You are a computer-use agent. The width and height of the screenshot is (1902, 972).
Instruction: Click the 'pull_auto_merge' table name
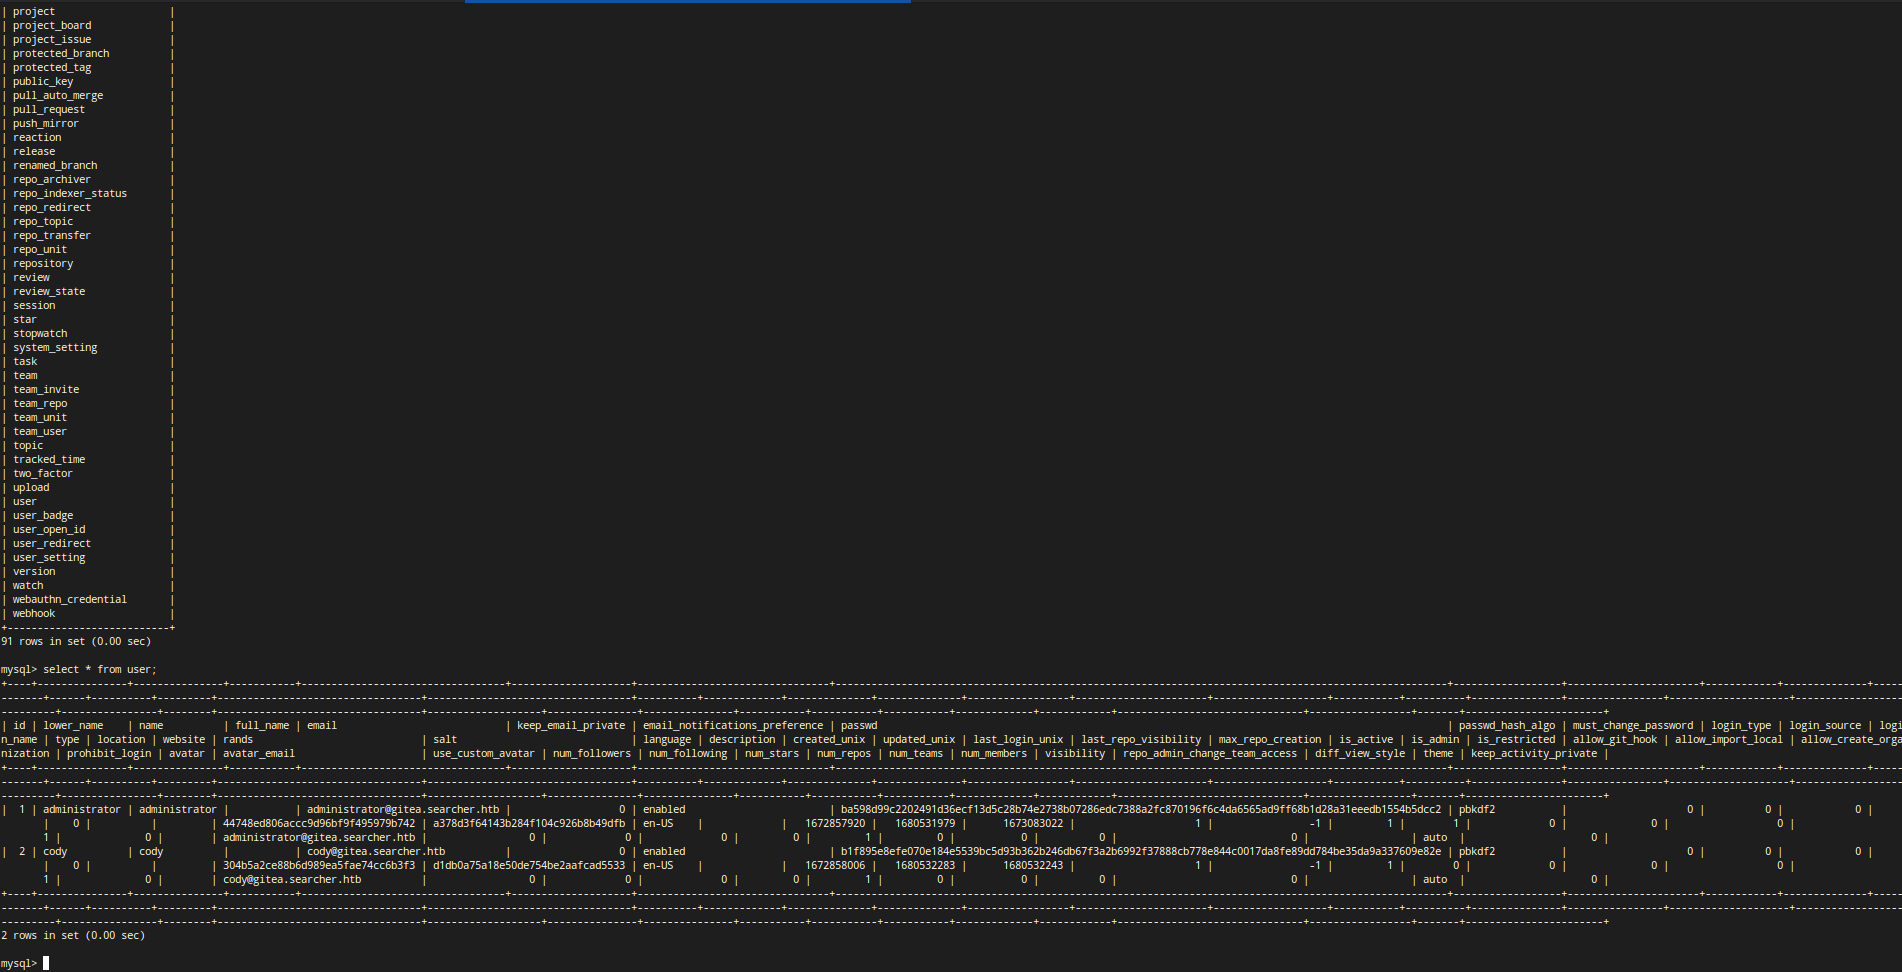[x=58, y=95]
